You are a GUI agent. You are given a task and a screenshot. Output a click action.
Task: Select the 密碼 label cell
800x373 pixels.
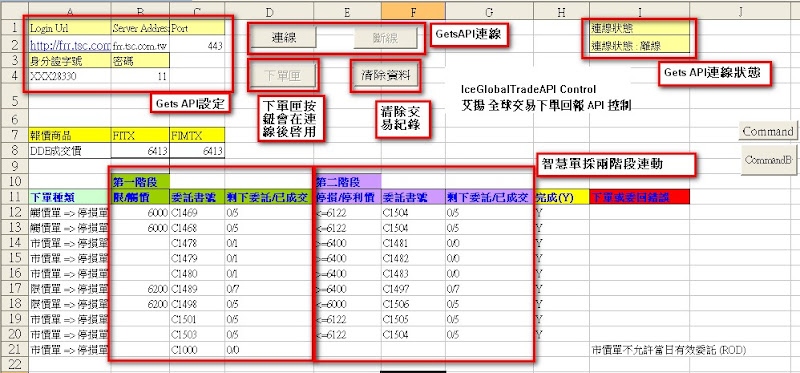tap(140, 62)
